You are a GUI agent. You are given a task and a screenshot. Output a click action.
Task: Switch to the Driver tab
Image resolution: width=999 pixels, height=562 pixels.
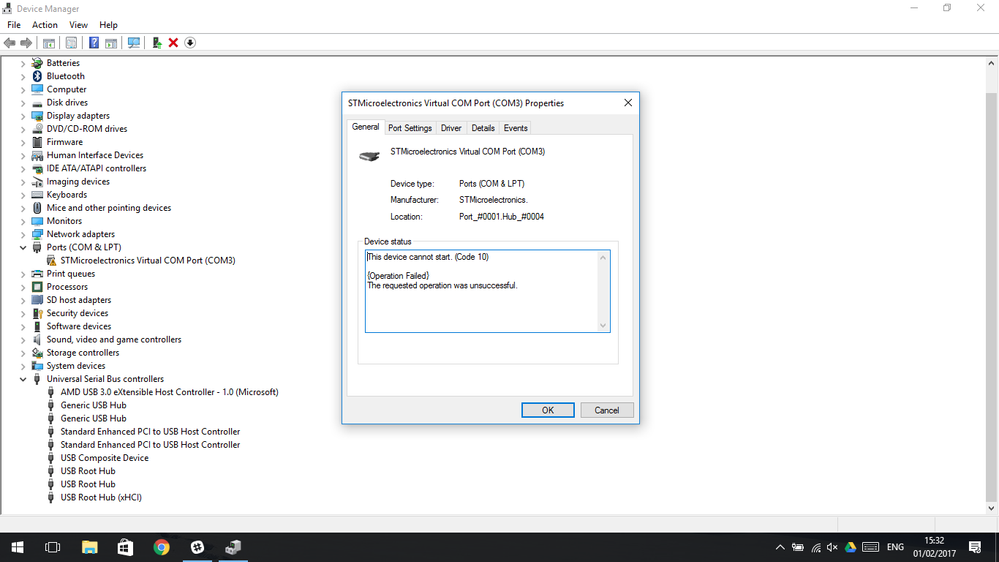point(450,128)
